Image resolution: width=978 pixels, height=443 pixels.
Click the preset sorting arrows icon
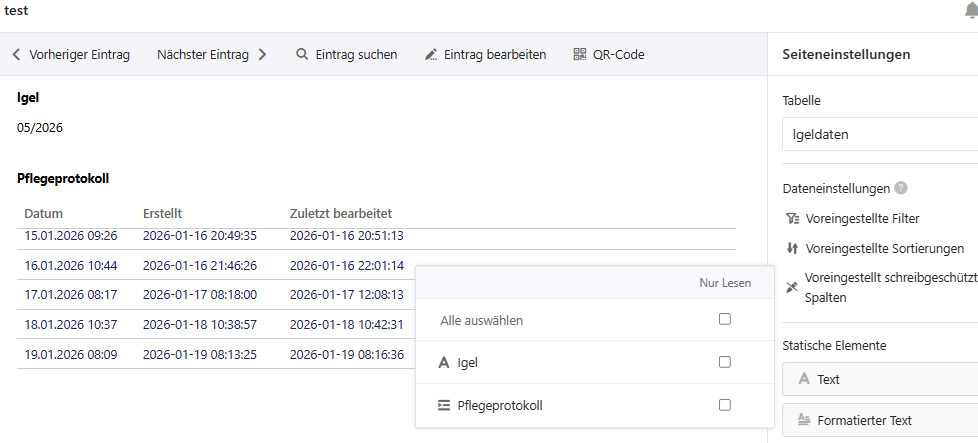click(792, 248)
